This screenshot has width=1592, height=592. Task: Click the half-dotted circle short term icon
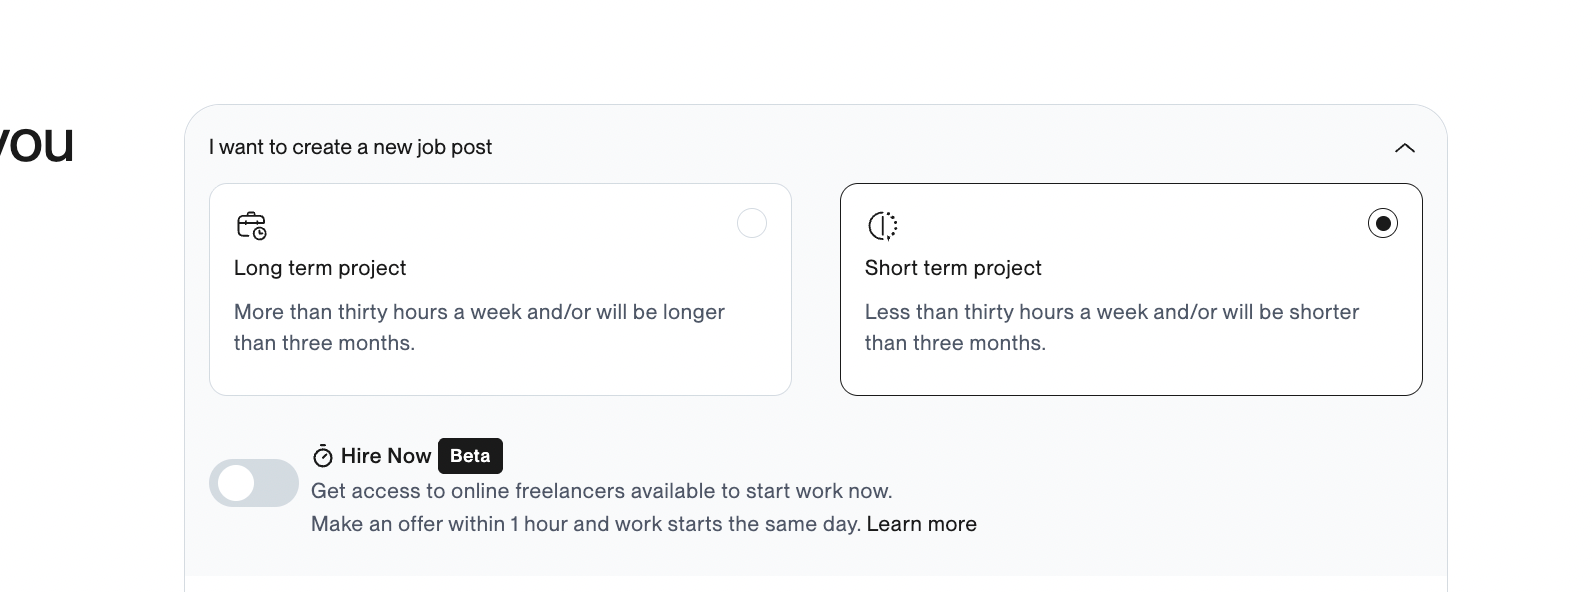tap(882, 226)
